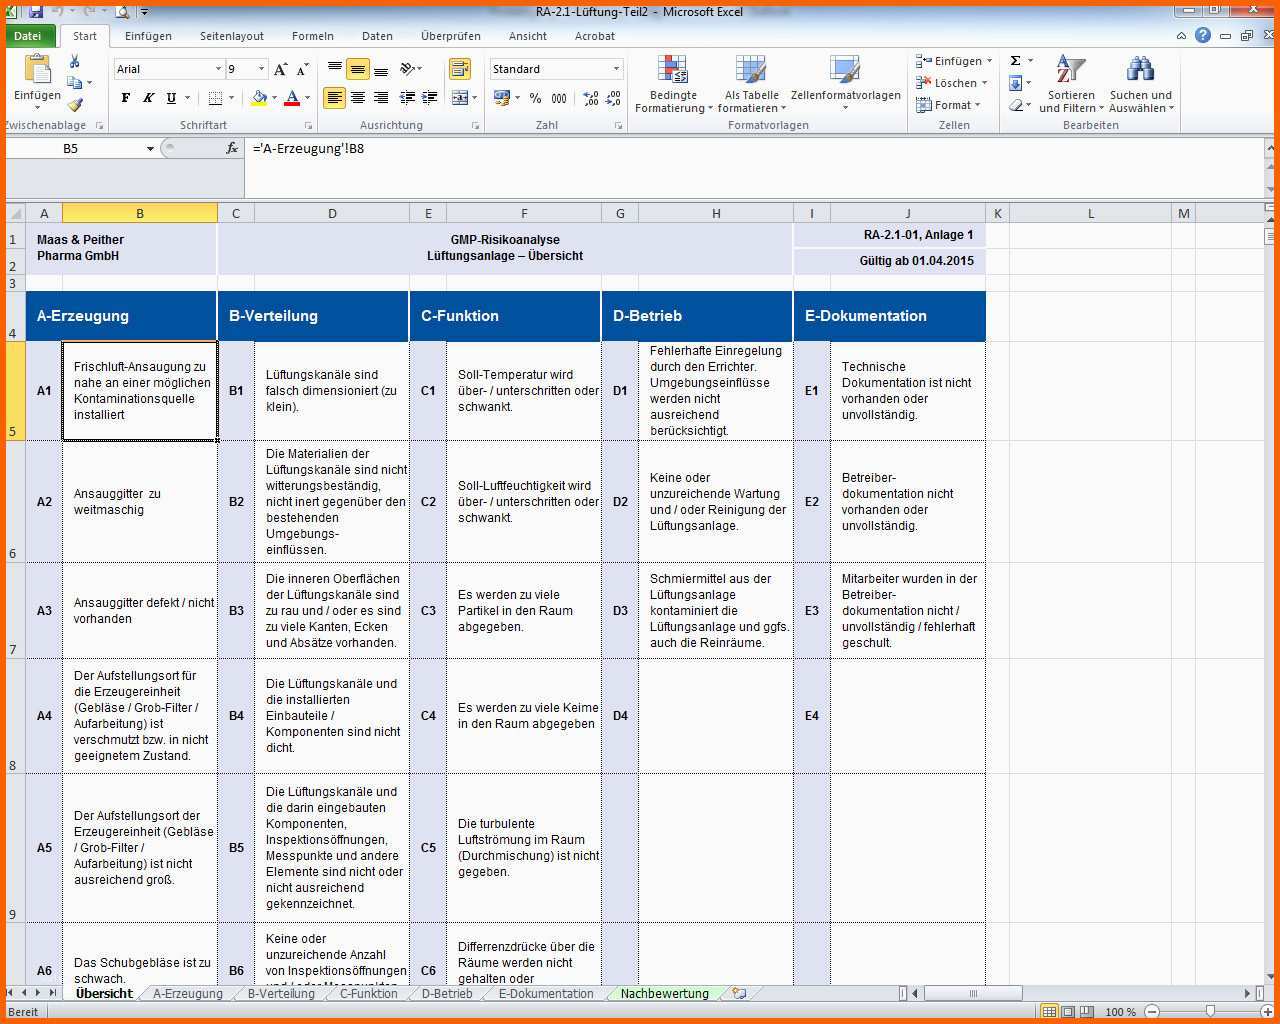
Task: Increase indent in alignment group
Action: (430, 98)
